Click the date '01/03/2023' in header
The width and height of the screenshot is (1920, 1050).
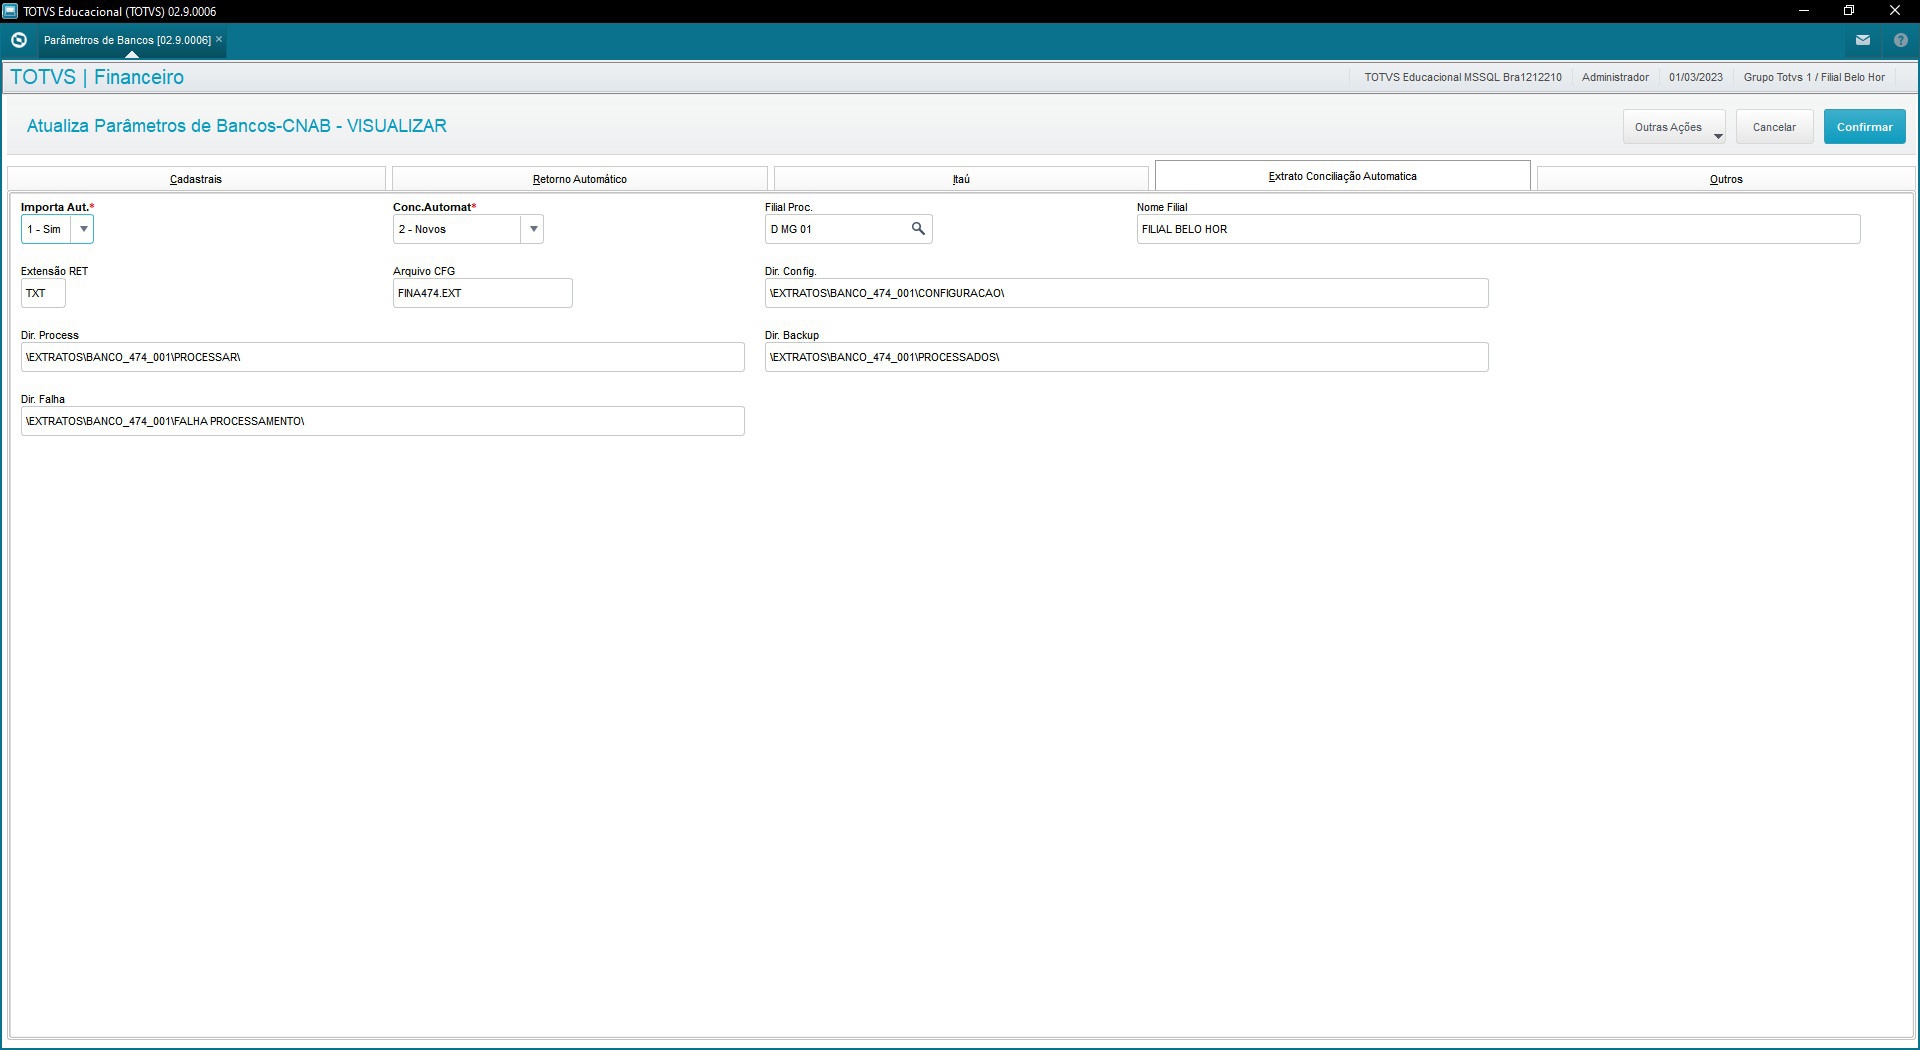[1696, 77]
